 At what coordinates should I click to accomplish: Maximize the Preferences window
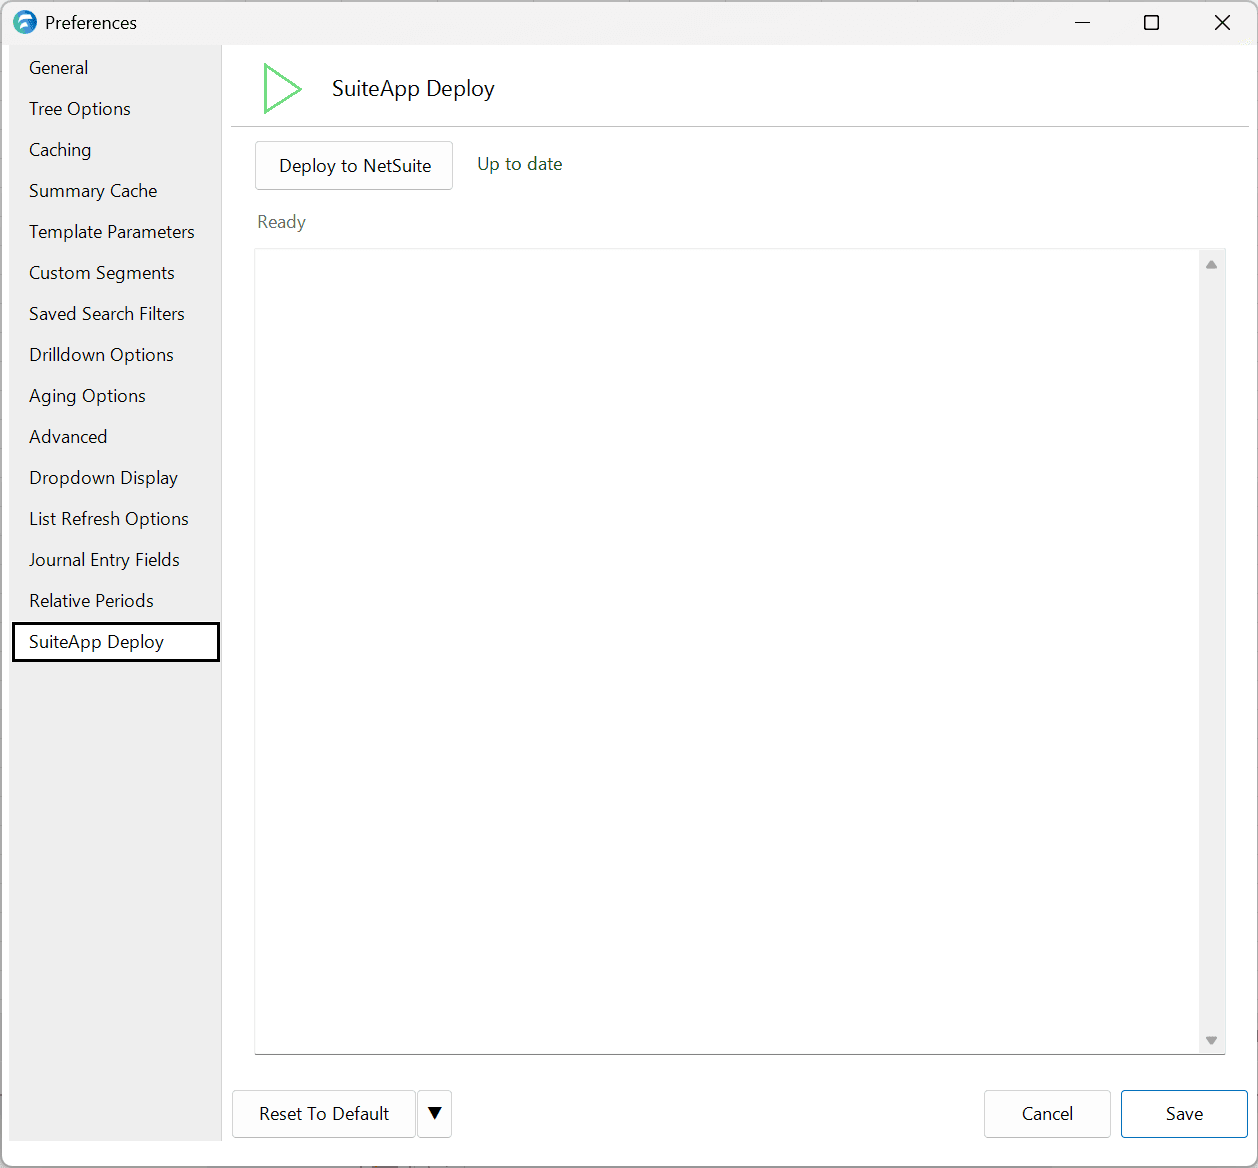pyautogui.click(x=1151, y=22)
